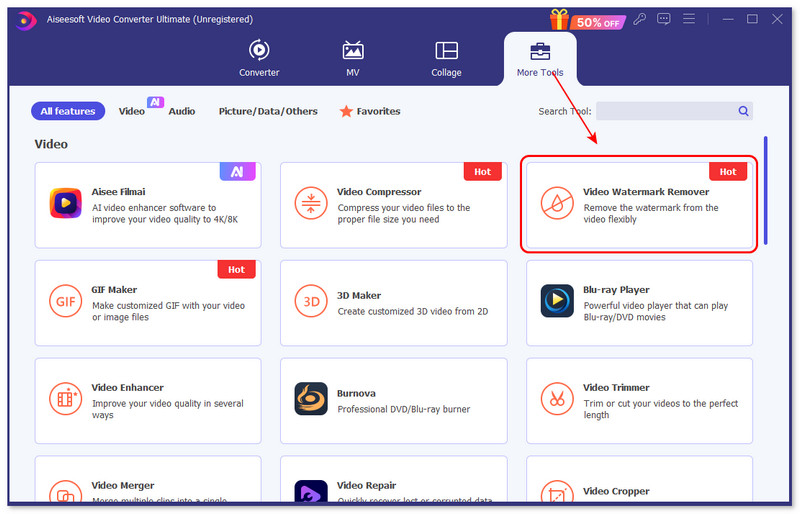Click the AI badge next to Video filter
The width and height of the screenshot is (800, 514).
pos(155,102)
